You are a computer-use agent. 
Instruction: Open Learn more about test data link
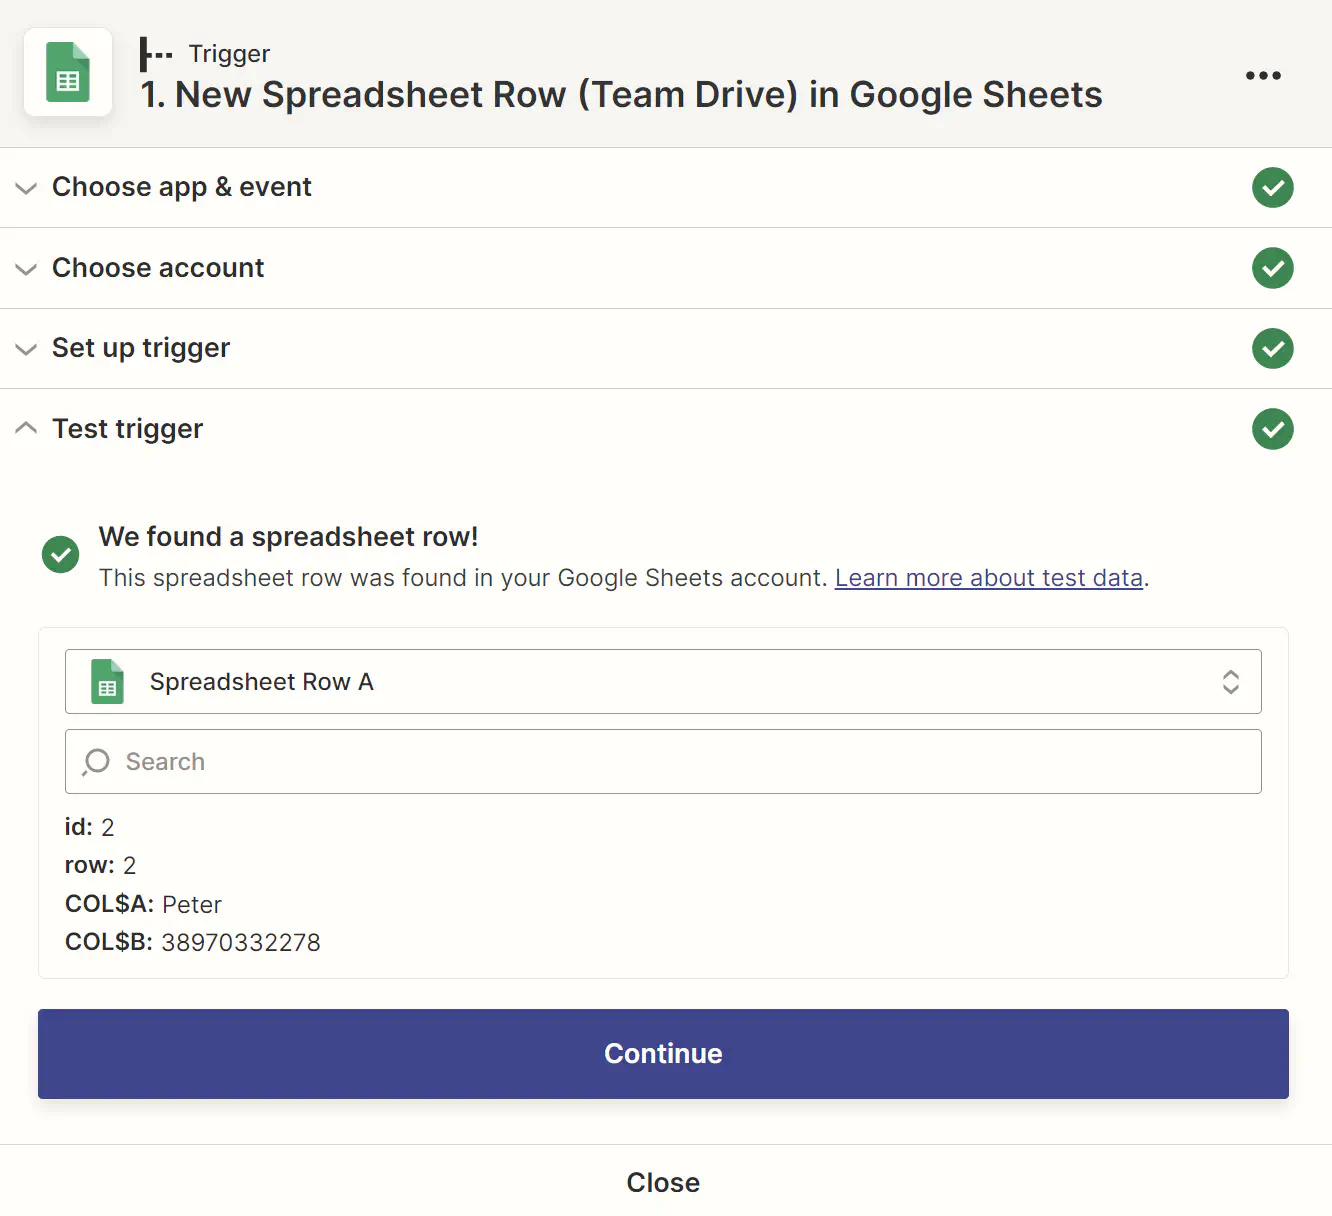(x=989, y=578)
